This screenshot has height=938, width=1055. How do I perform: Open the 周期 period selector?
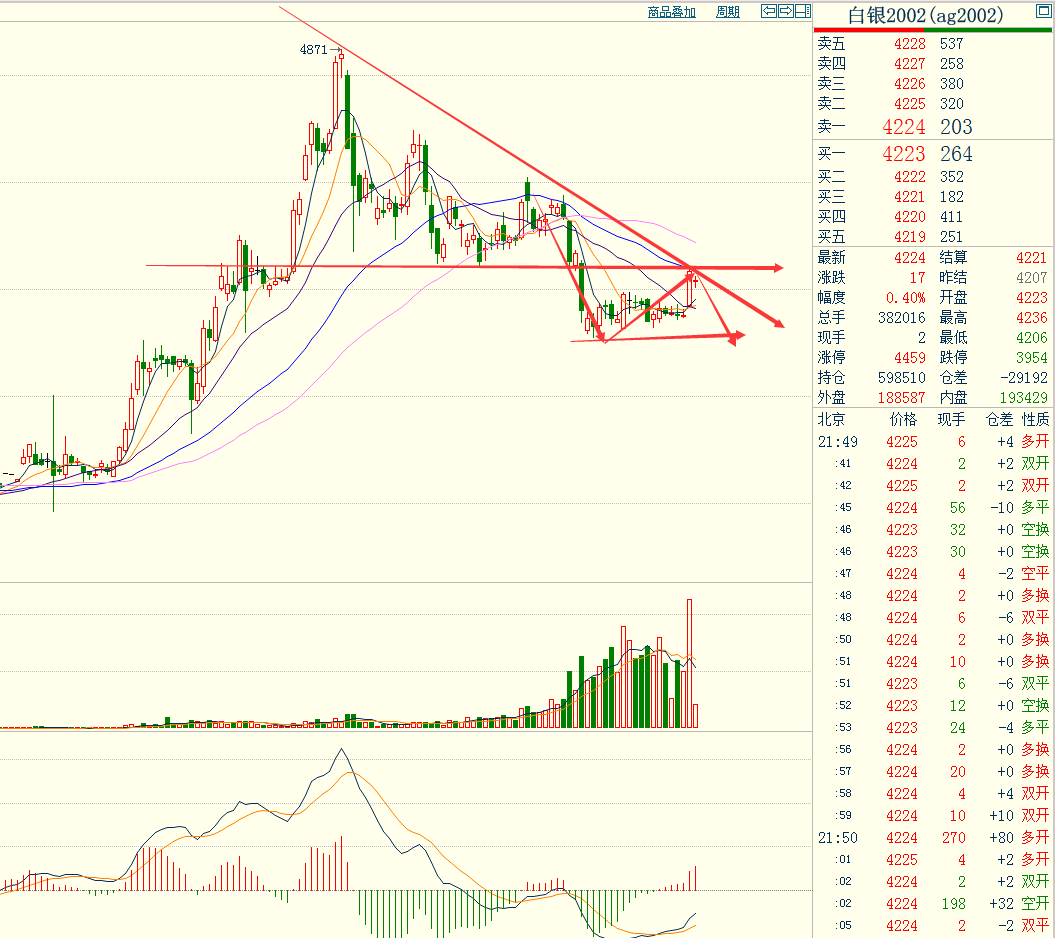coord(728,12)
